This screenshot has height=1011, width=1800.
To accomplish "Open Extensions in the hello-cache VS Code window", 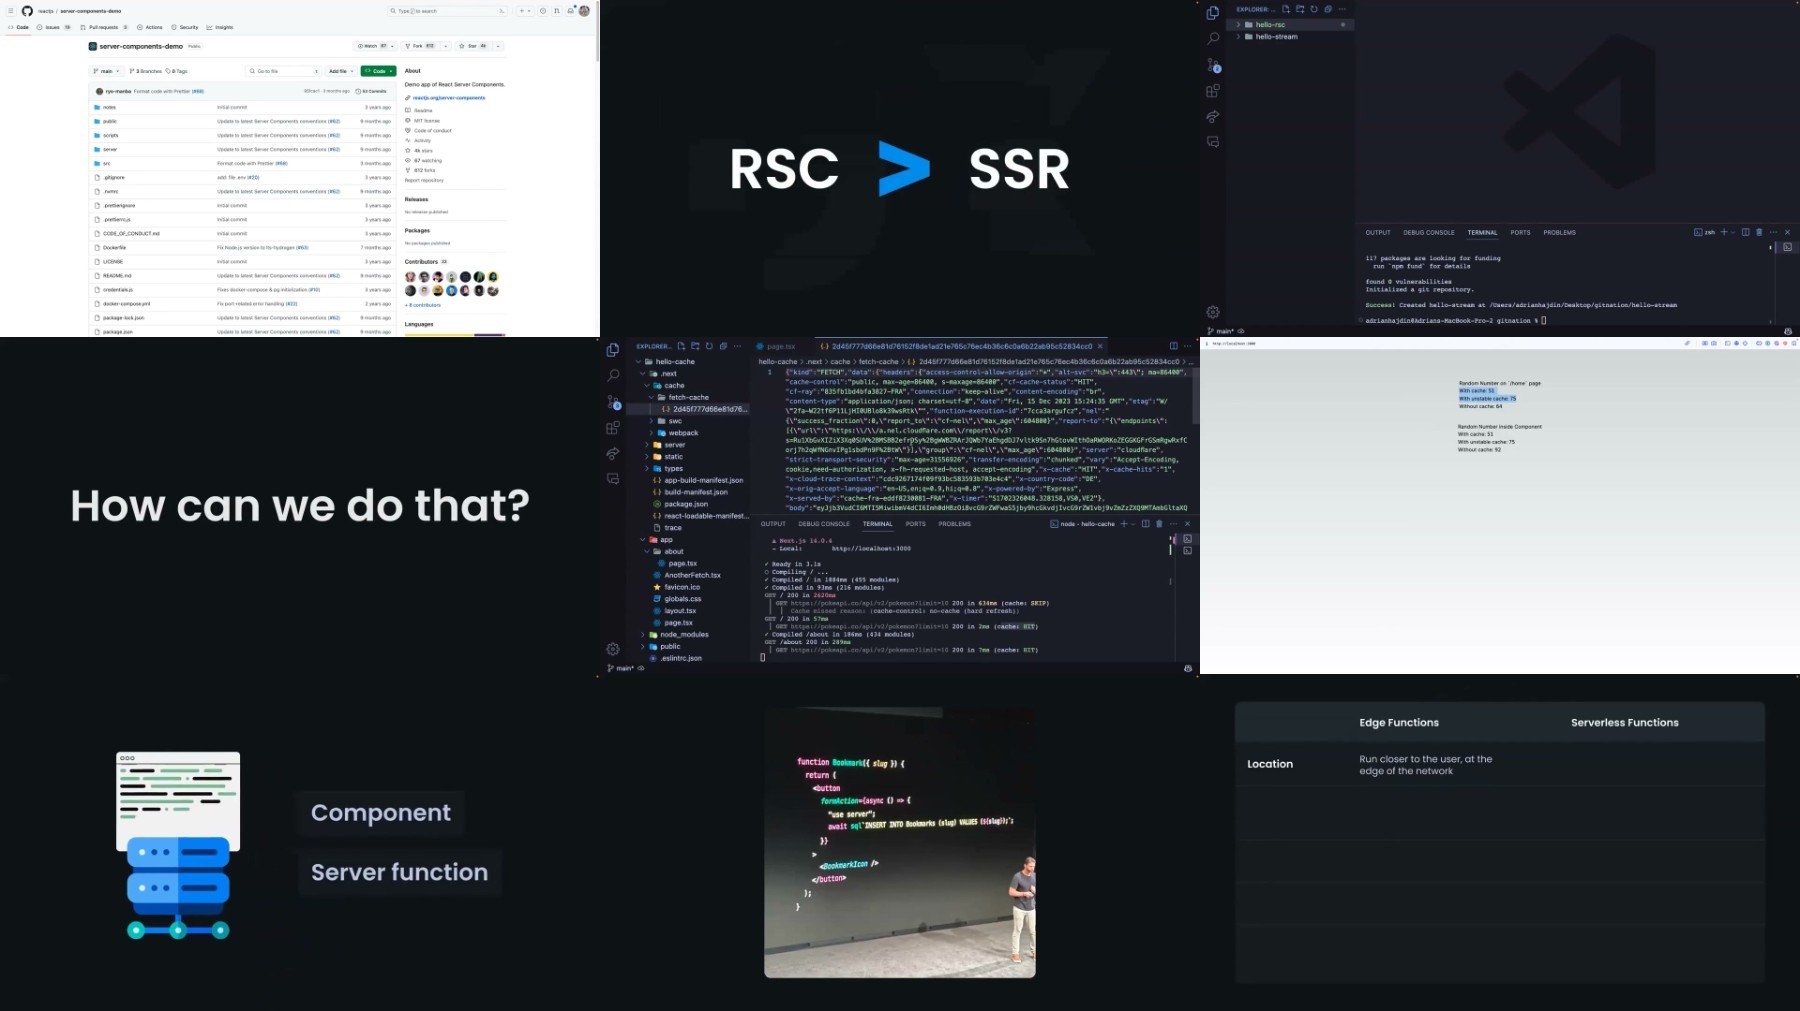I will 613,428.
